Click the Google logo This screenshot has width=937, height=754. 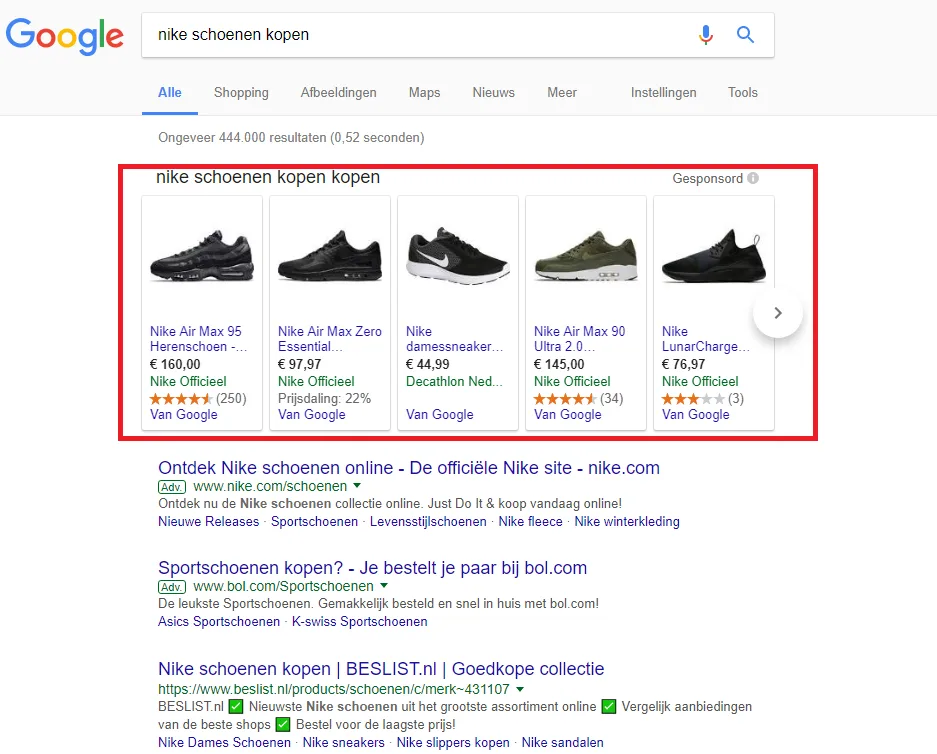(x=65, y=36)
